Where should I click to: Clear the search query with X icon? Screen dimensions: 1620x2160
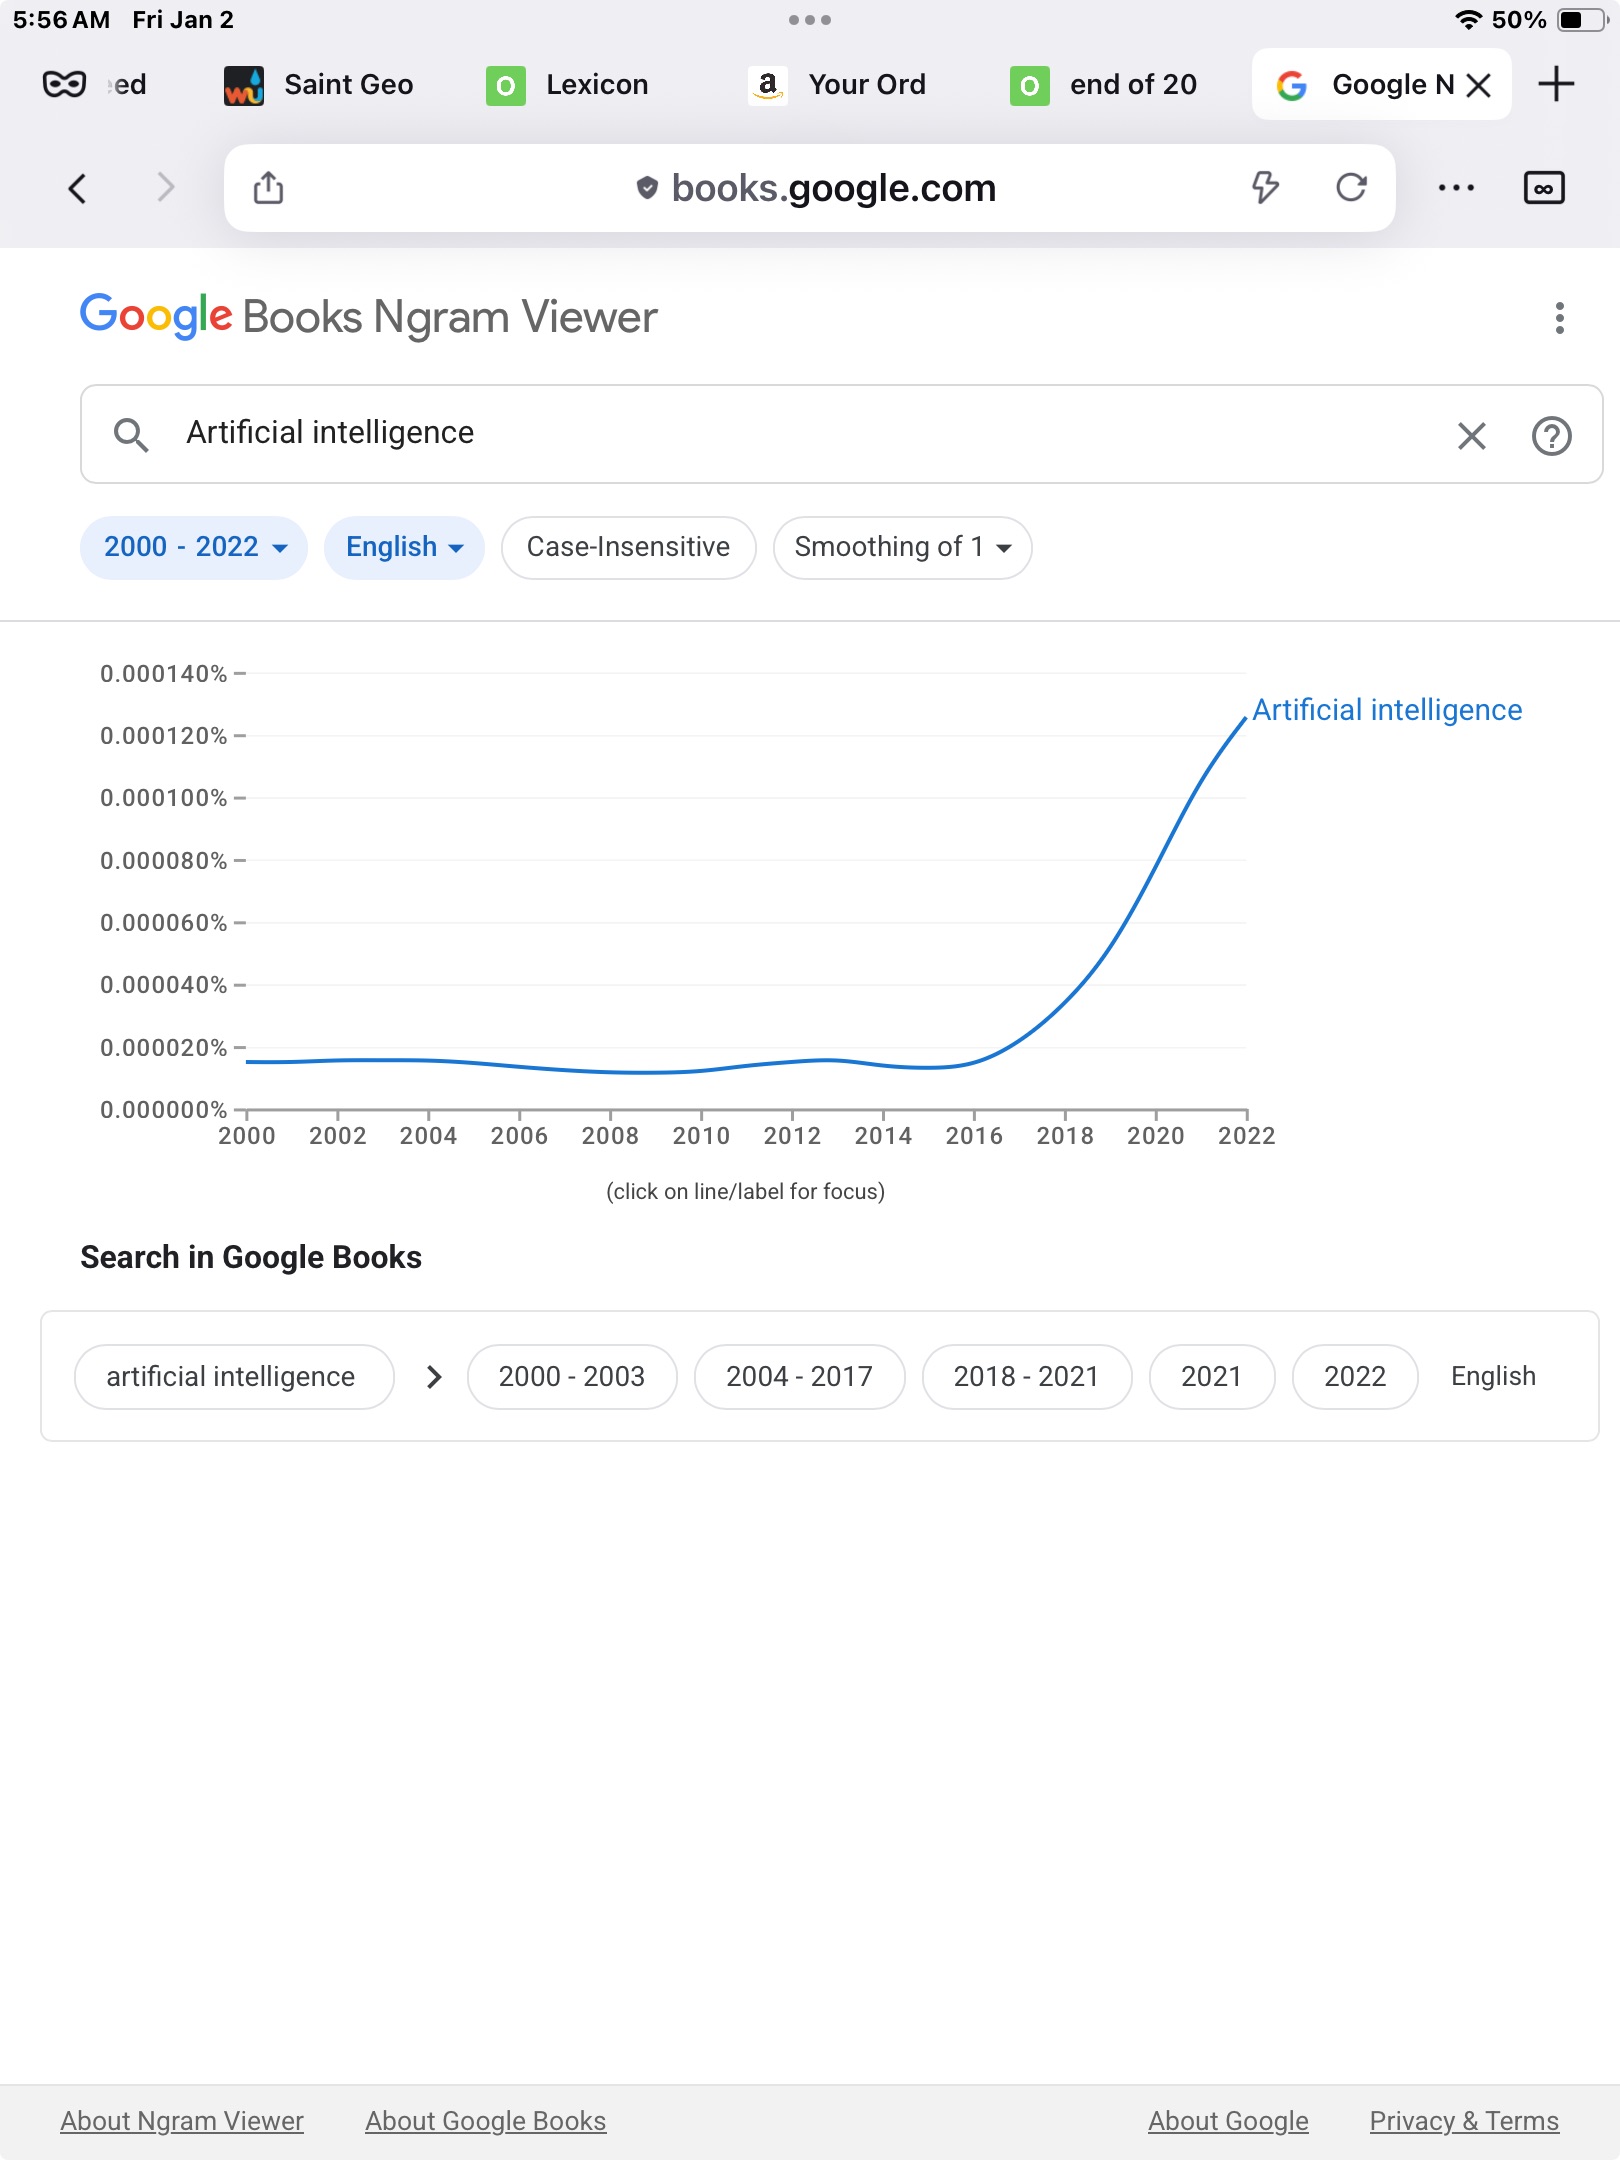pos(1471,435)
